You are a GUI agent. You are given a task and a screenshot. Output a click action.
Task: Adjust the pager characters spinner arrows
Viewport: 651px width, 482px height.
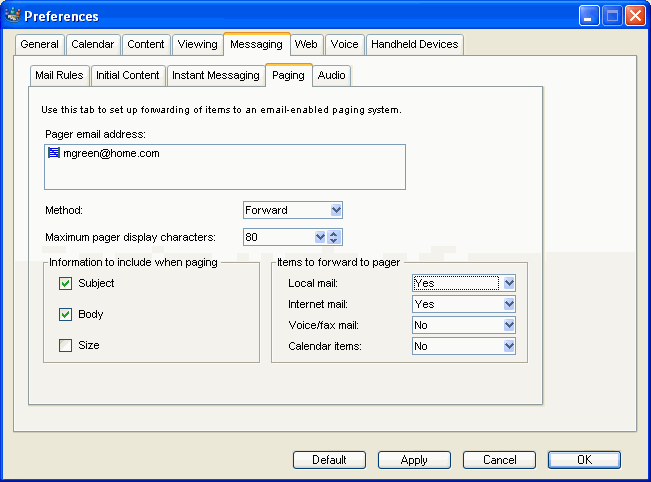pyautogui.click(x=334, y=237)
